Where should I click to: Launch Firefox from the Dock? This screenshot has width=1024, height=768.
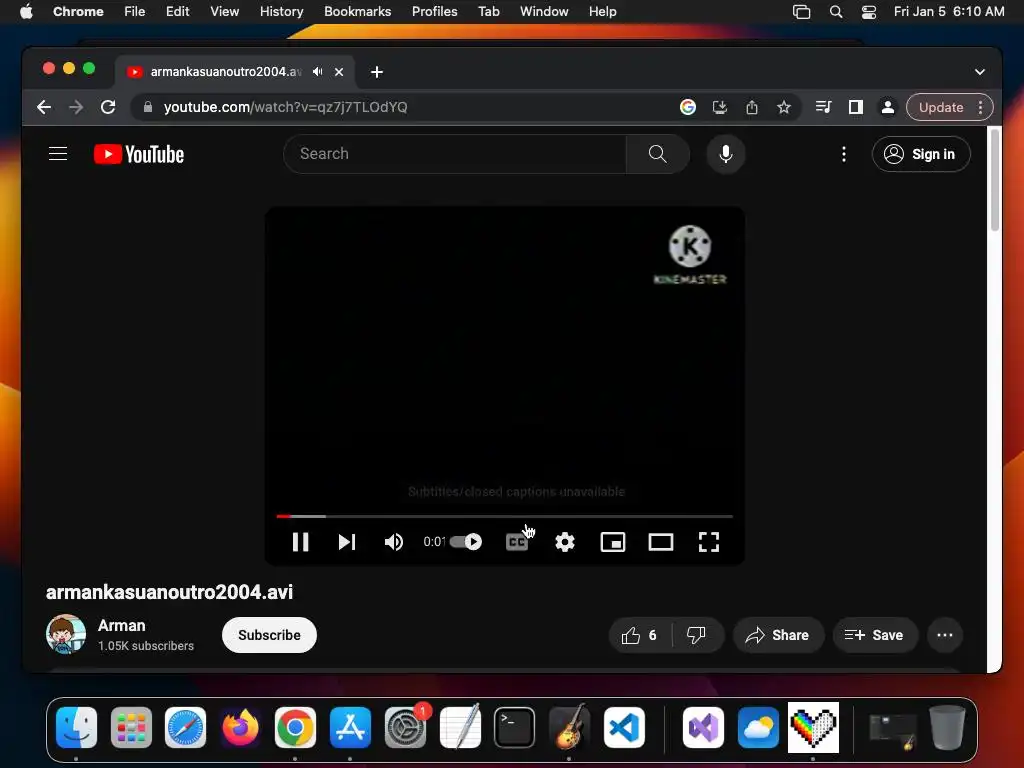click(240, 727)
